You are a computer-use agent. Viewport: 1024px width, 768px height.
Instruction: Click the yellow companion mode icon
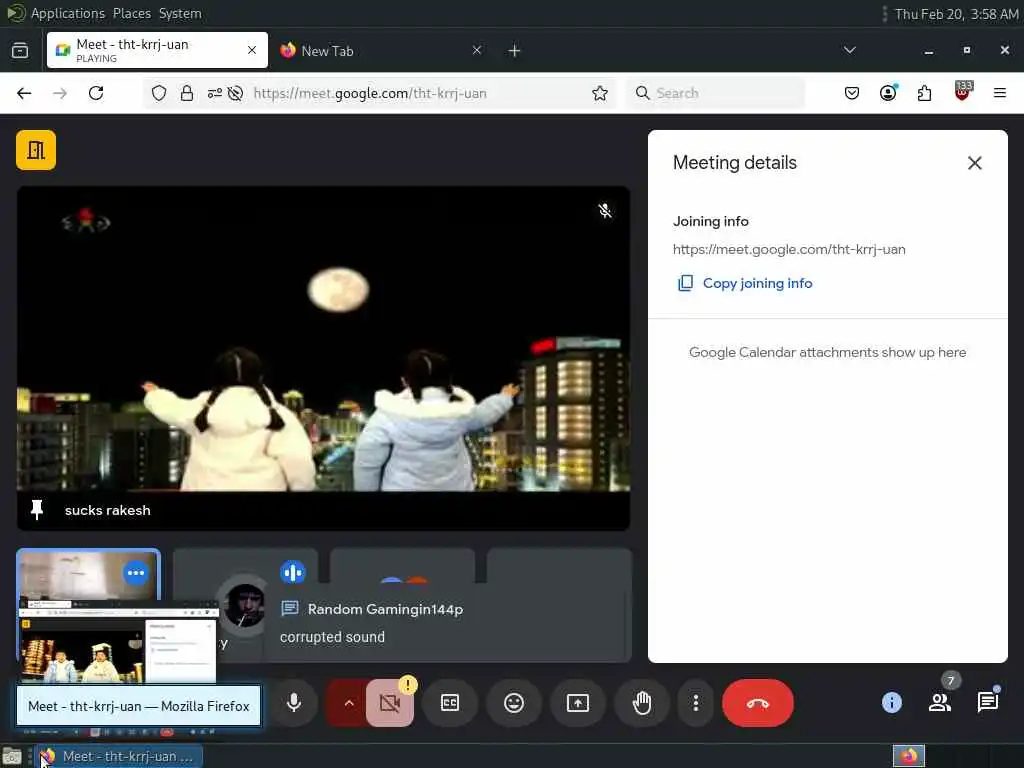point(36,150)
